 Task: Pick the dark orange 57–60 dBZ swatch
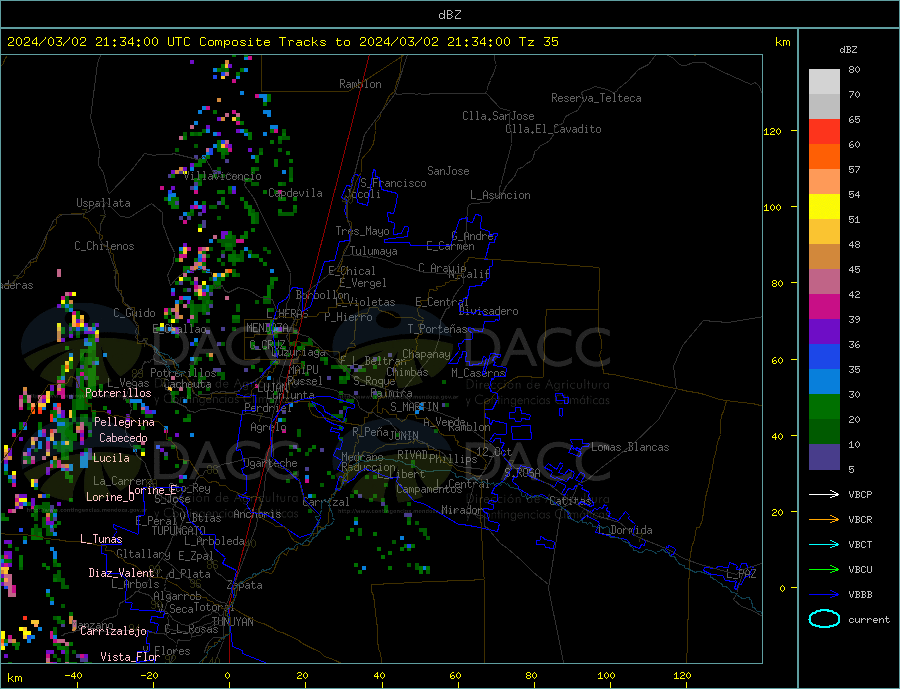pos(824,157)
